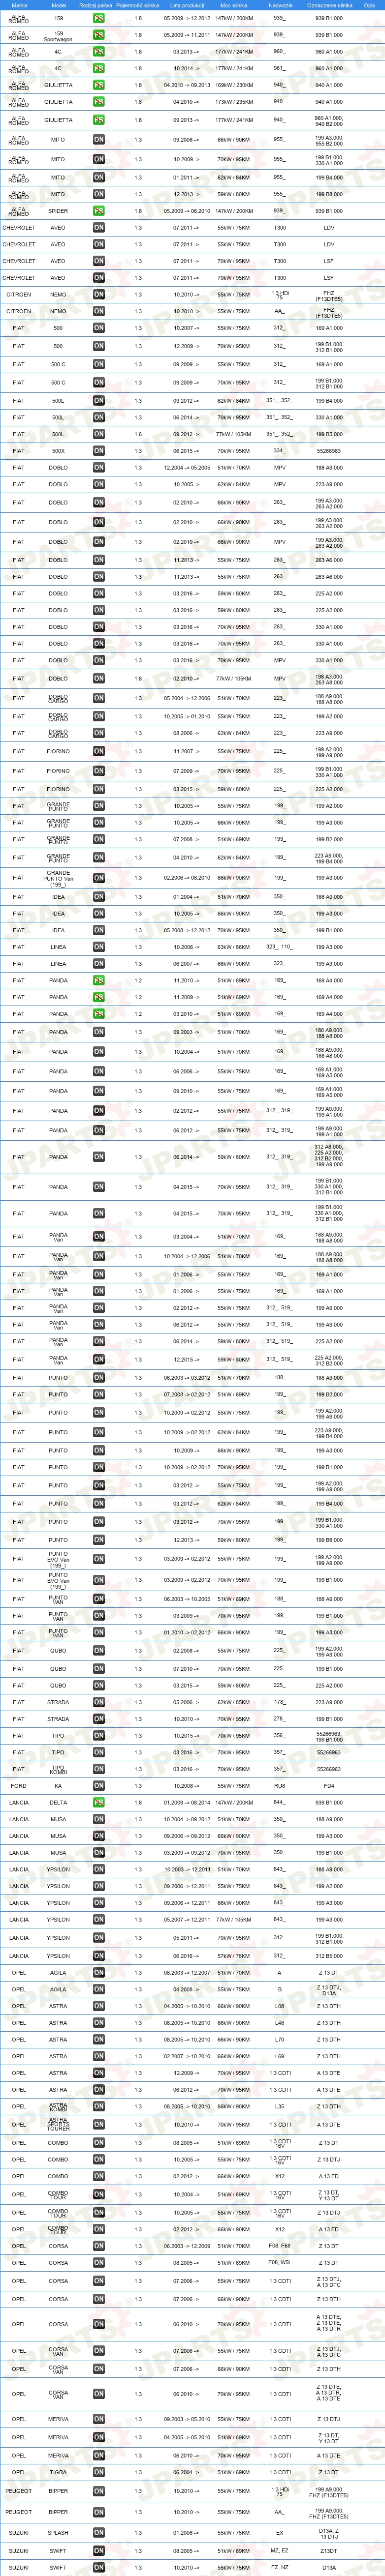385x2576 pixels.
Task: Click the 844_ body code cell
Action: click(x=280, y=1803)
